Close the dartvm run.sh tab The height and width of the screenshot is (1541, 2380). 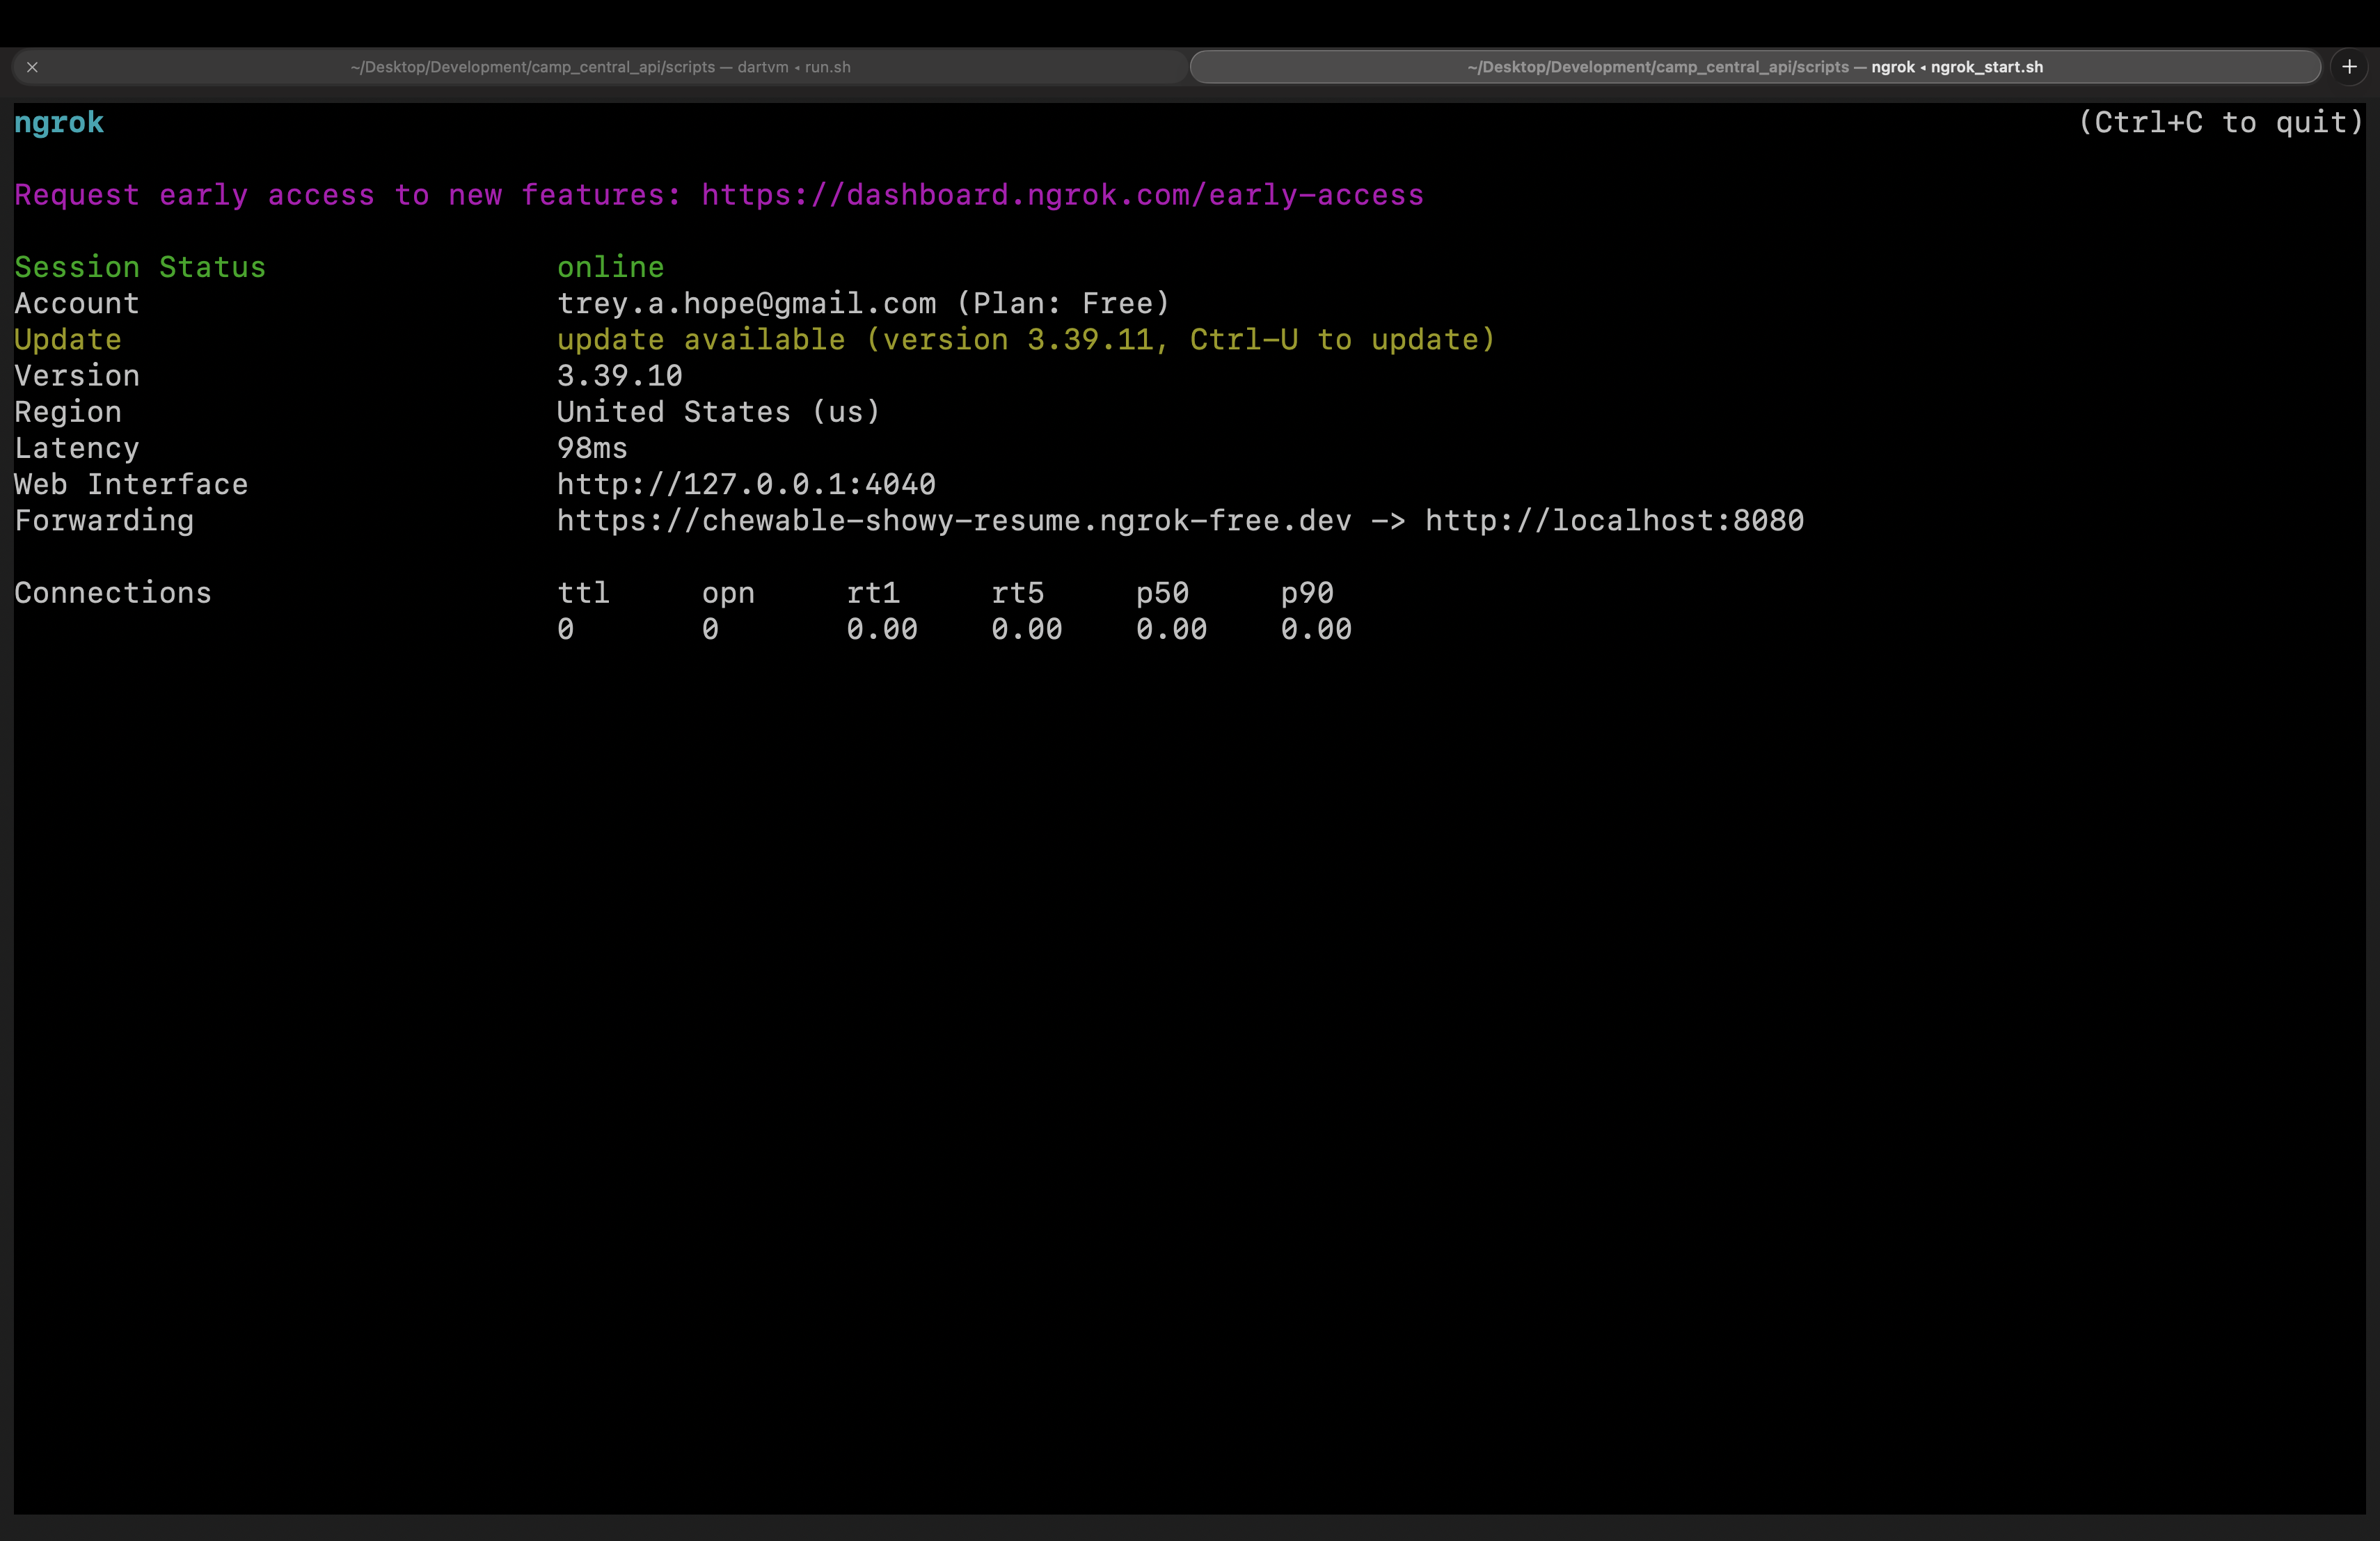(32, 67)
